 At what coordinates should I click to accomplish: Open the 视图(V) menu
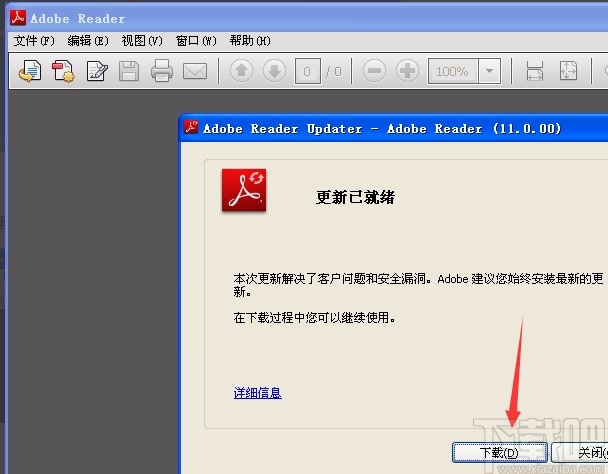[142, 40]
